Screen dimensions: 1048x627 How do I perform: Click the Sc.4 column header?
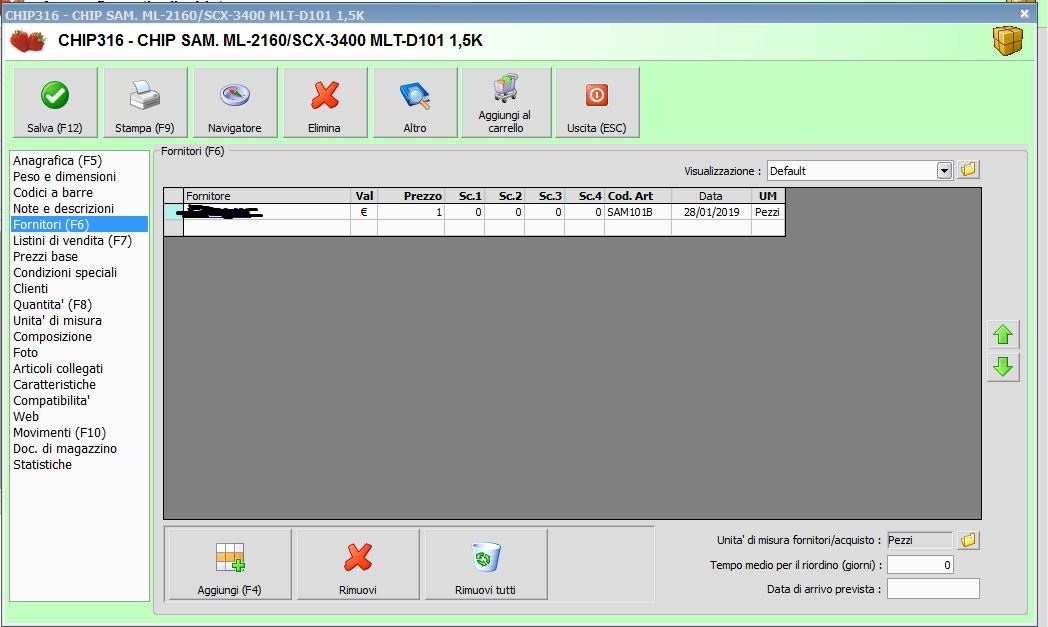[x=585, y=196]
